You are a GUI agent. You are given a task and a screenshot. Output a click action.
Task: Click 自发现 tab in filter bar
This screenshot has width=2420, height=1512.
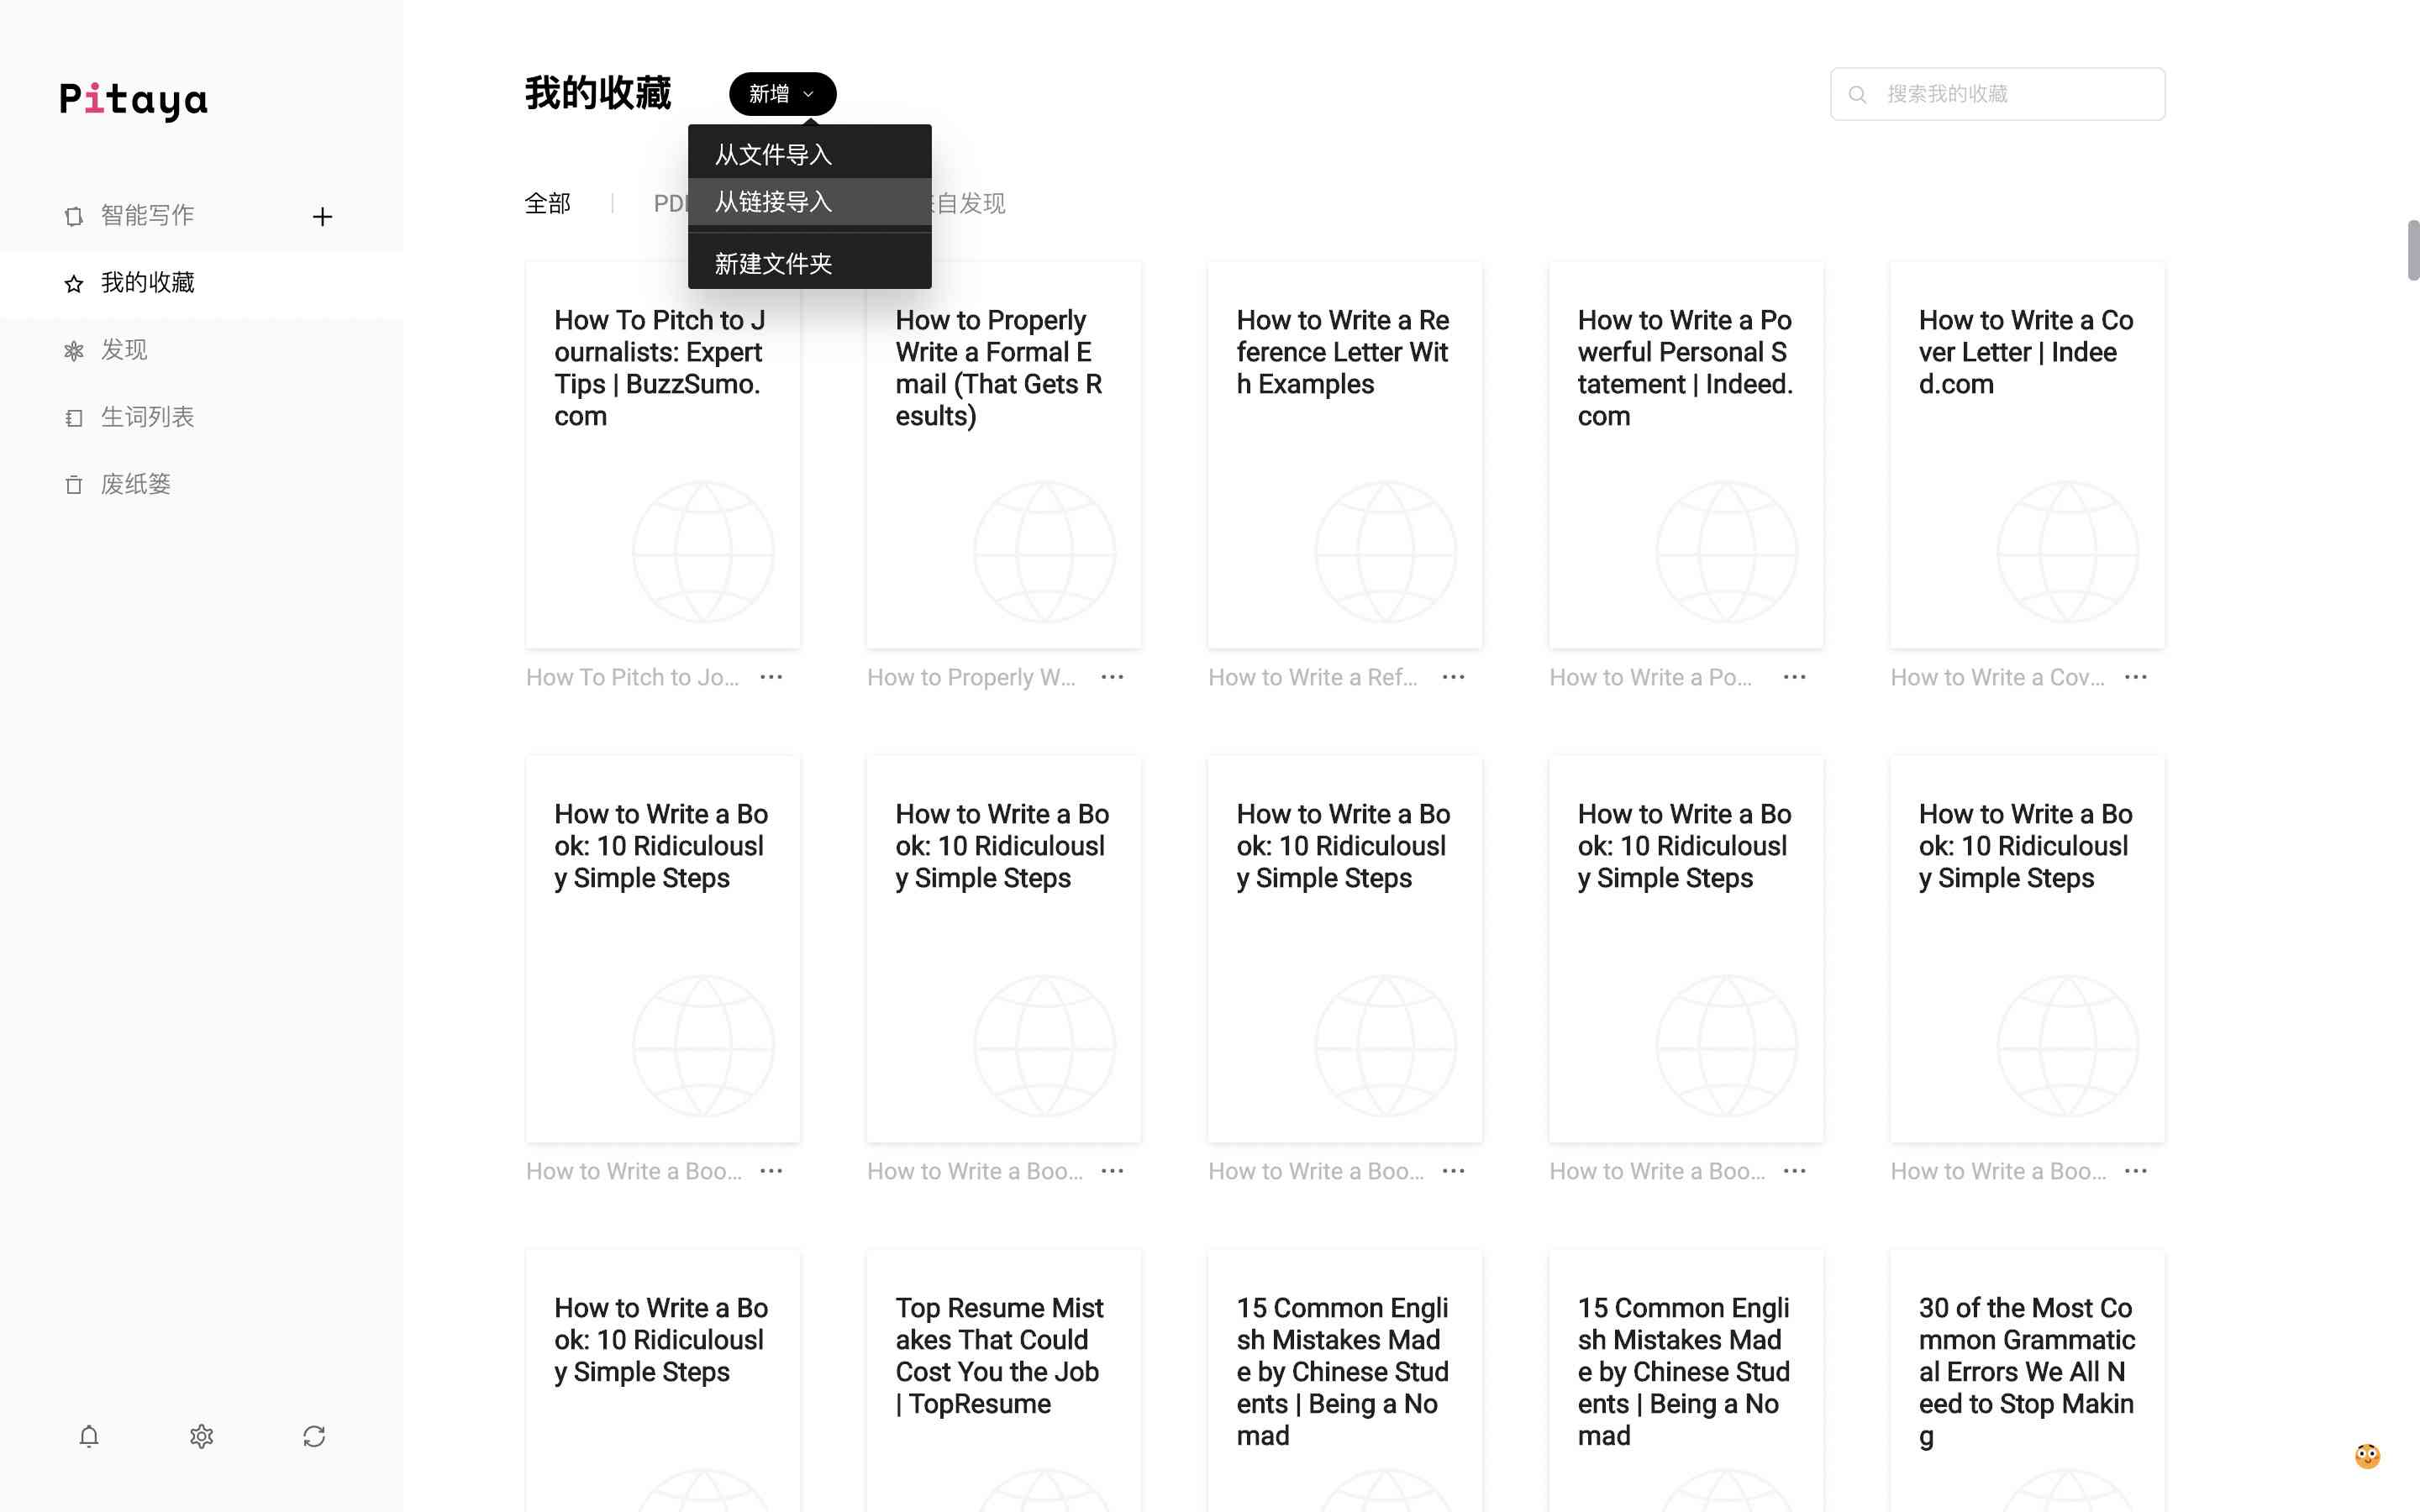(x=967, y=202)
